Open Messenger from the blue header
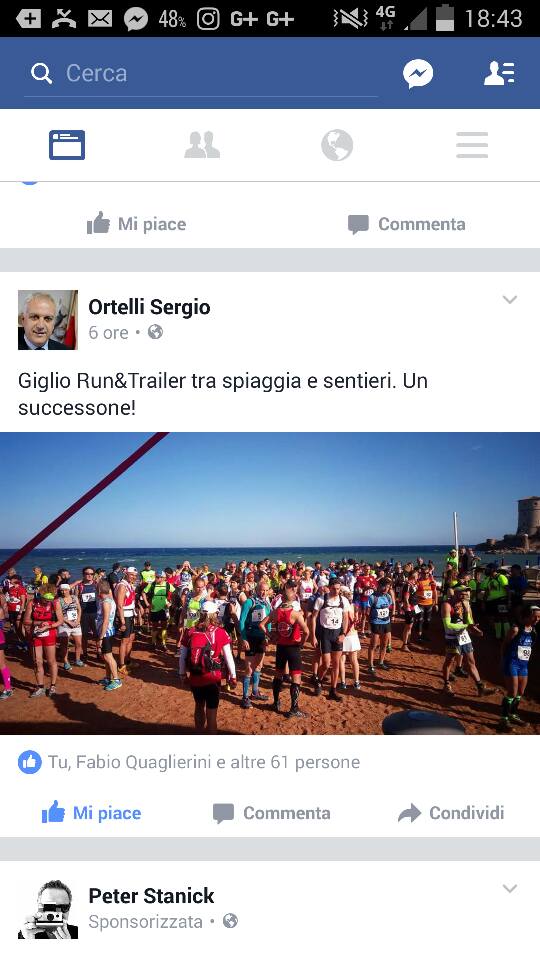Viewport: 540px width, 960px height. point(418,73)
